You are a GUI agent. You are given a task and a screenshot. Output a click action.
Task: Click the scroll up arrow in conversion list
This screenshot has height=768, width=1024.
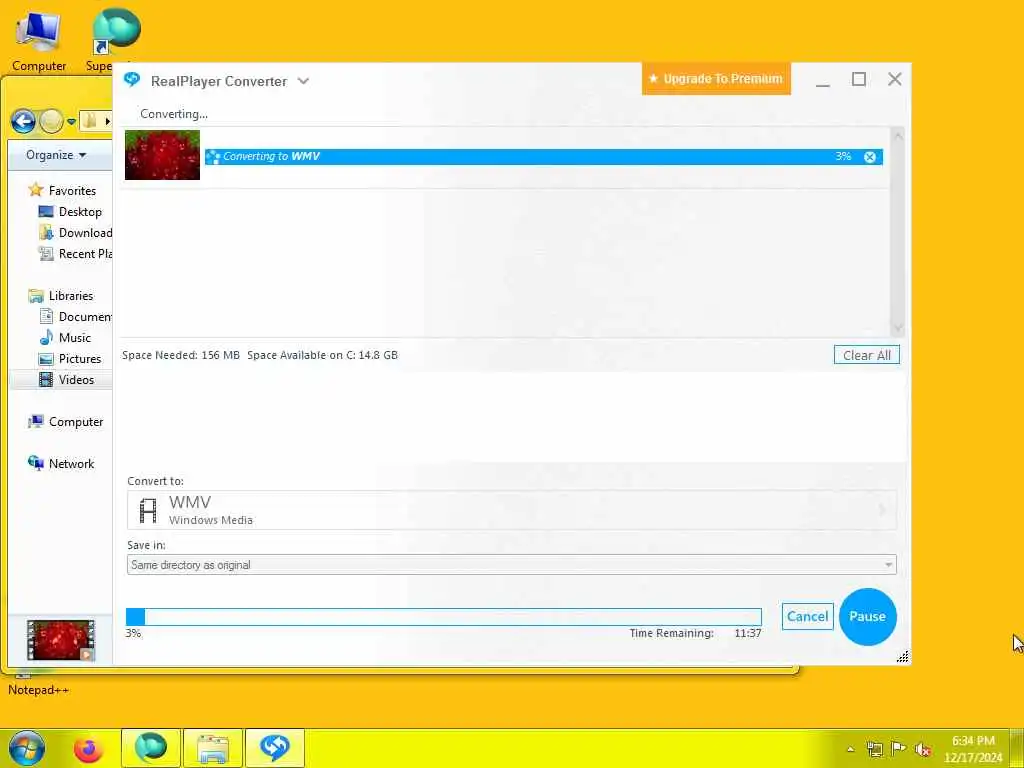click(x=897, y=136)
